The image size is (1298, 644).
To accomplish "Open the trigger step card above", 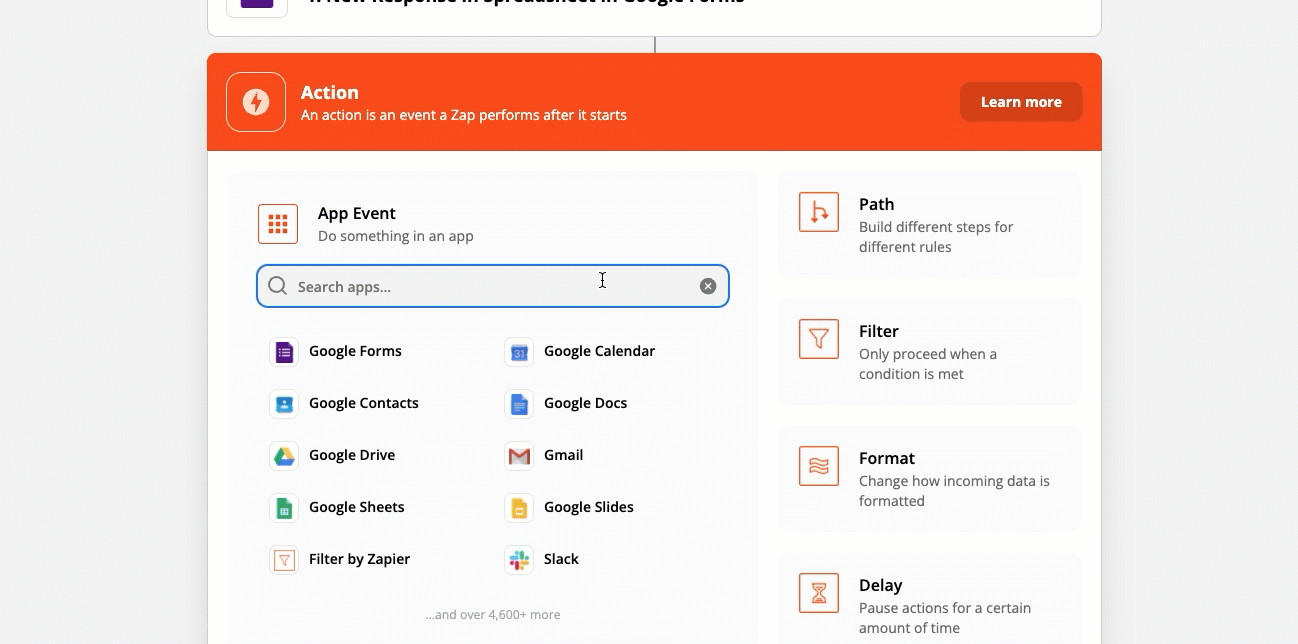I will (654, 12).
